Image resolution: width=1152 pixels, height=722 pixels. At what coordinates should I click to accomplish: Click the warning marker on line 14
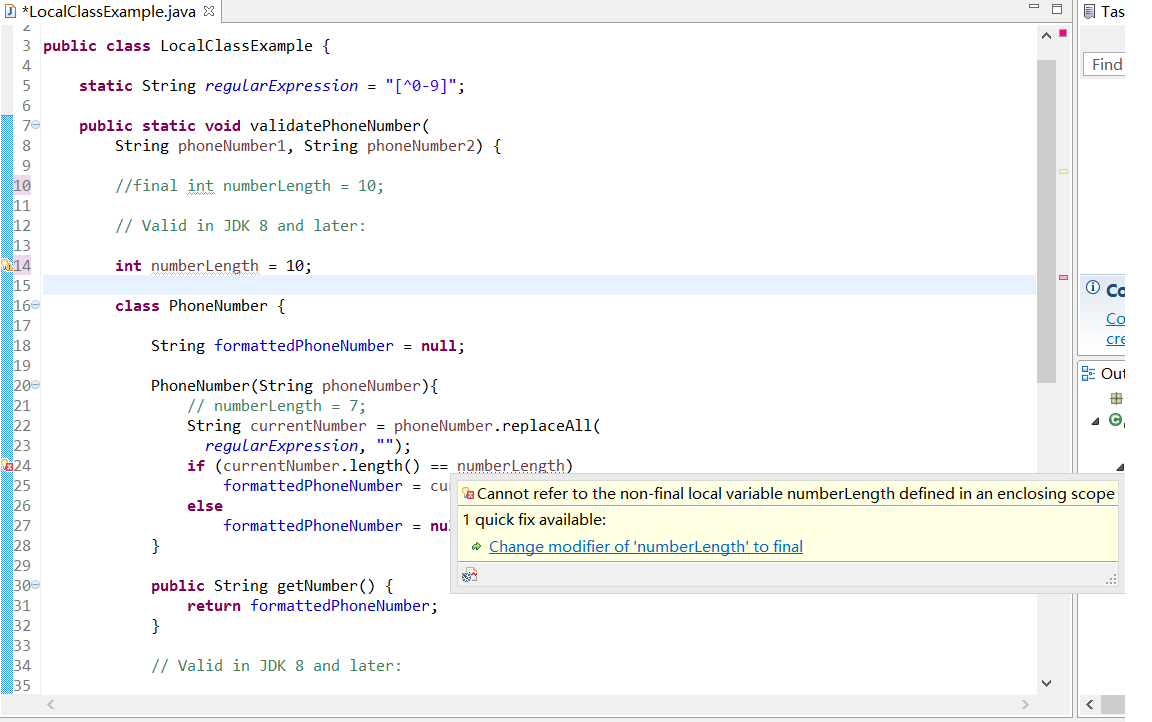(x=6, y=265)
